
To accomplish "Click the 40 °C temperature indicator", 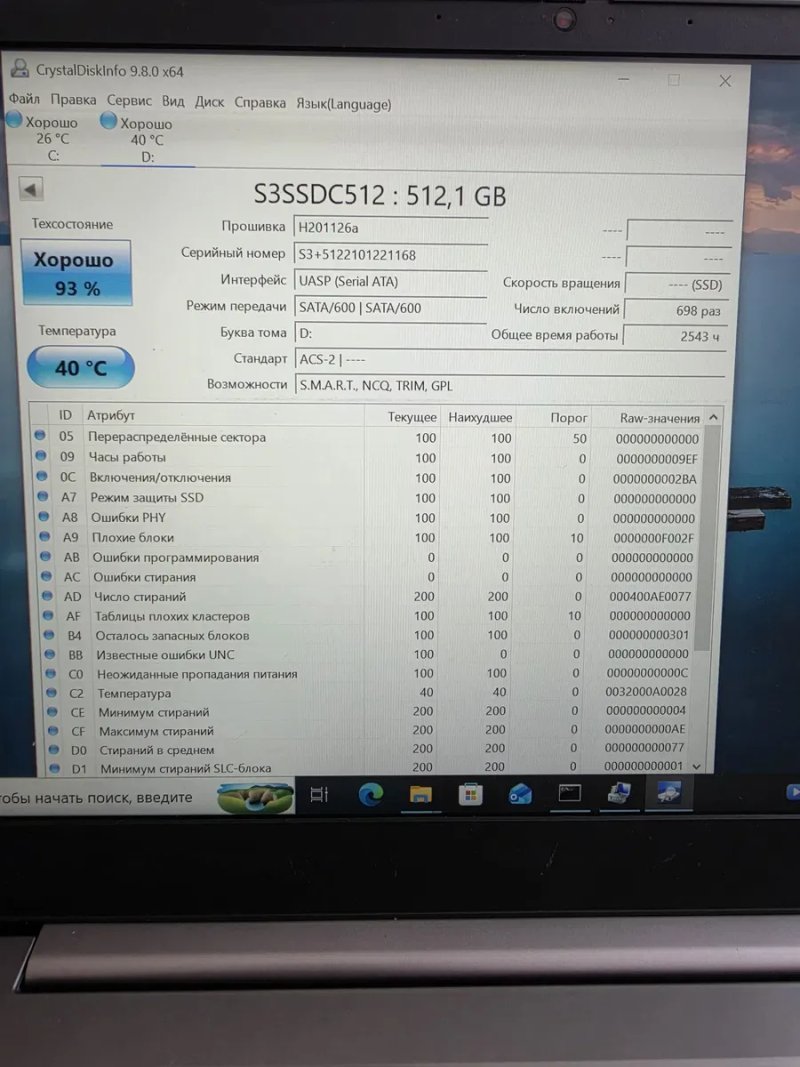I will point(81,367).
